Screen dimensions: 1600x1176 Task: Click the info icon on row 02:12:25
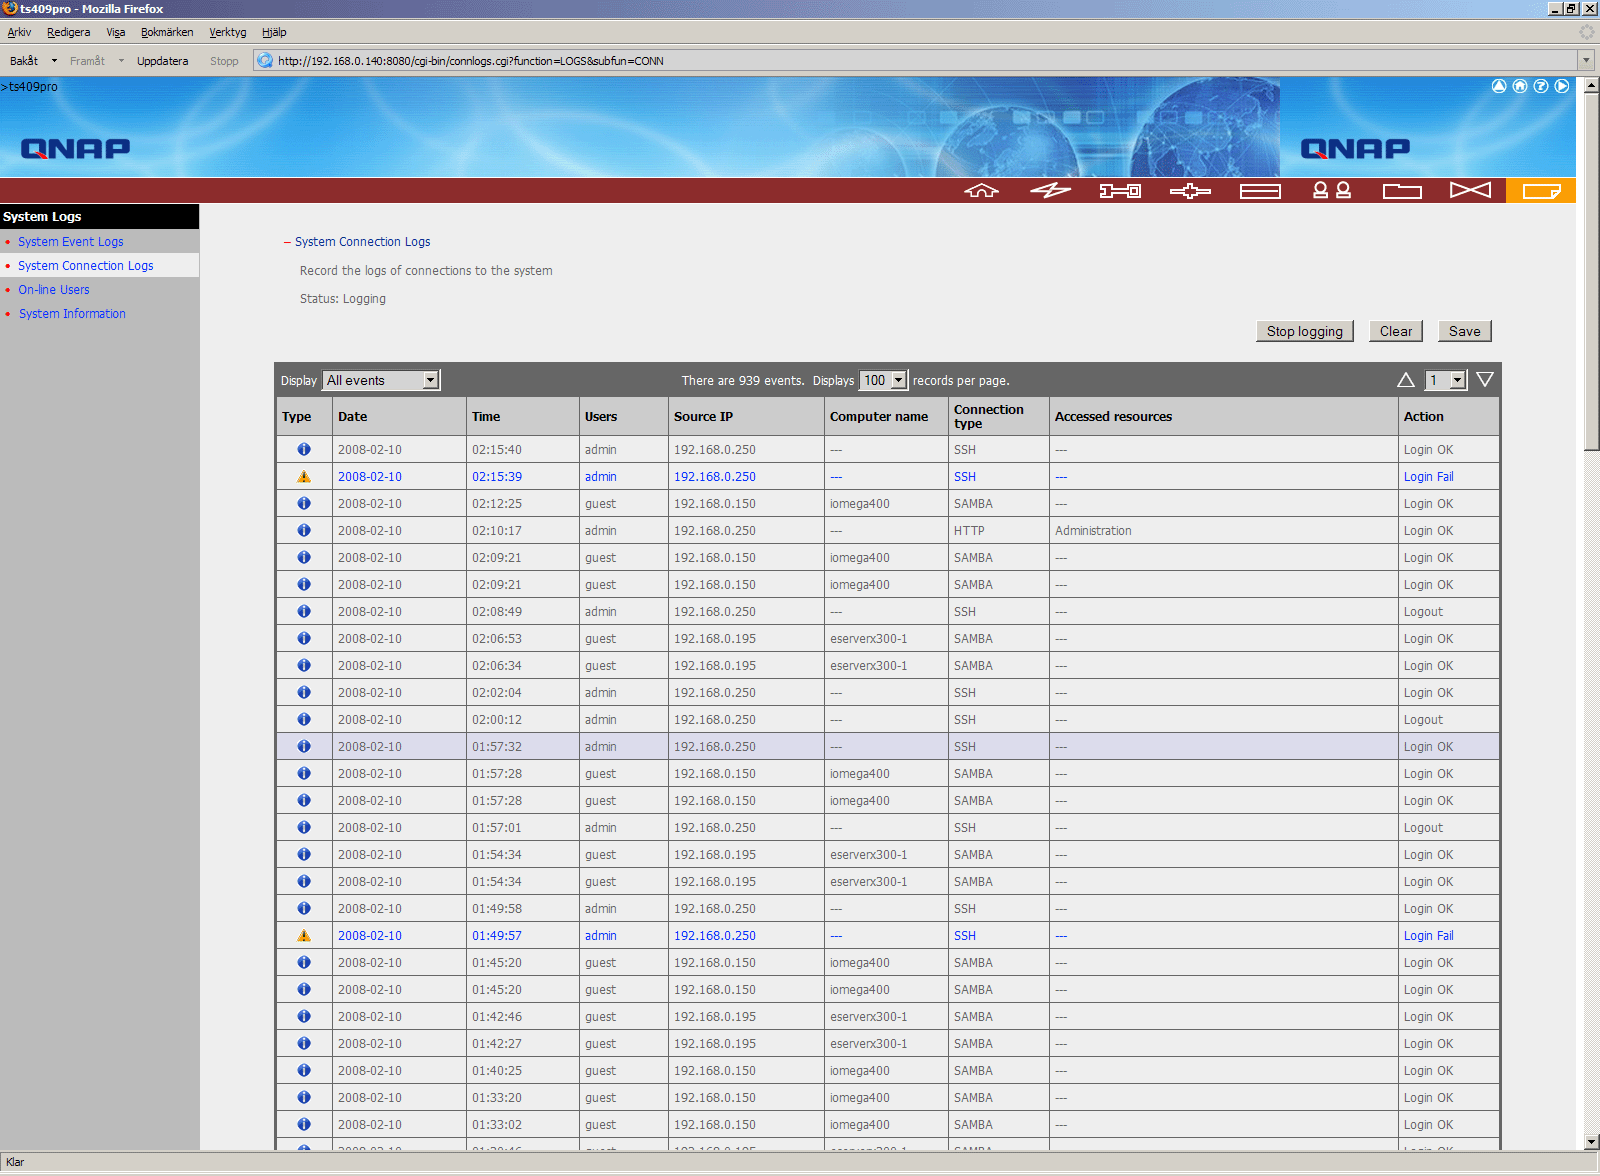[304, 504]
